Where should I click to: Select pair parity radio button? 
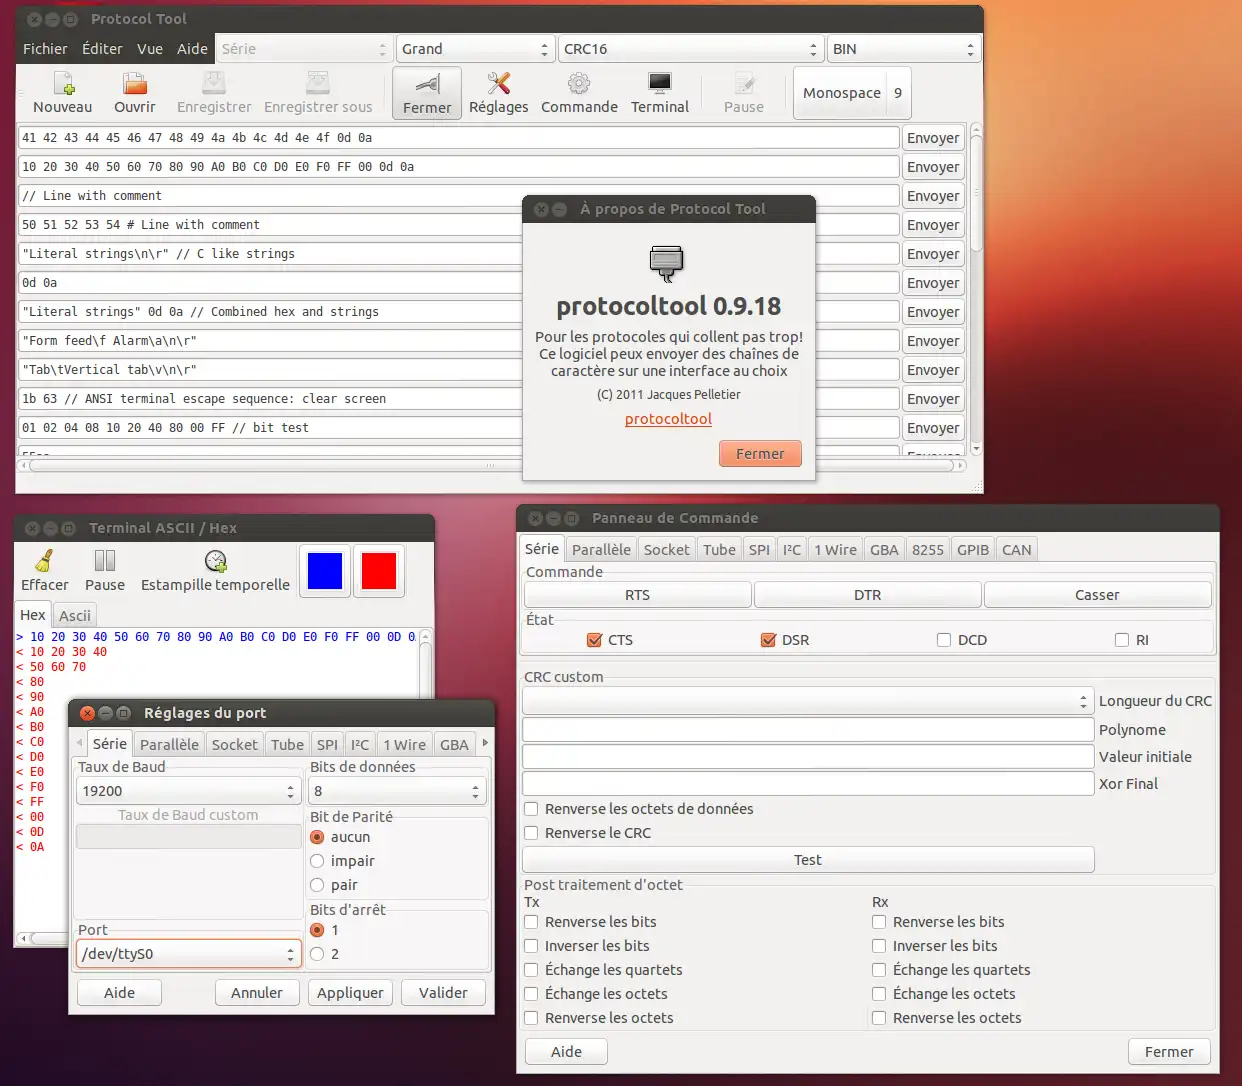click(317, 885)
